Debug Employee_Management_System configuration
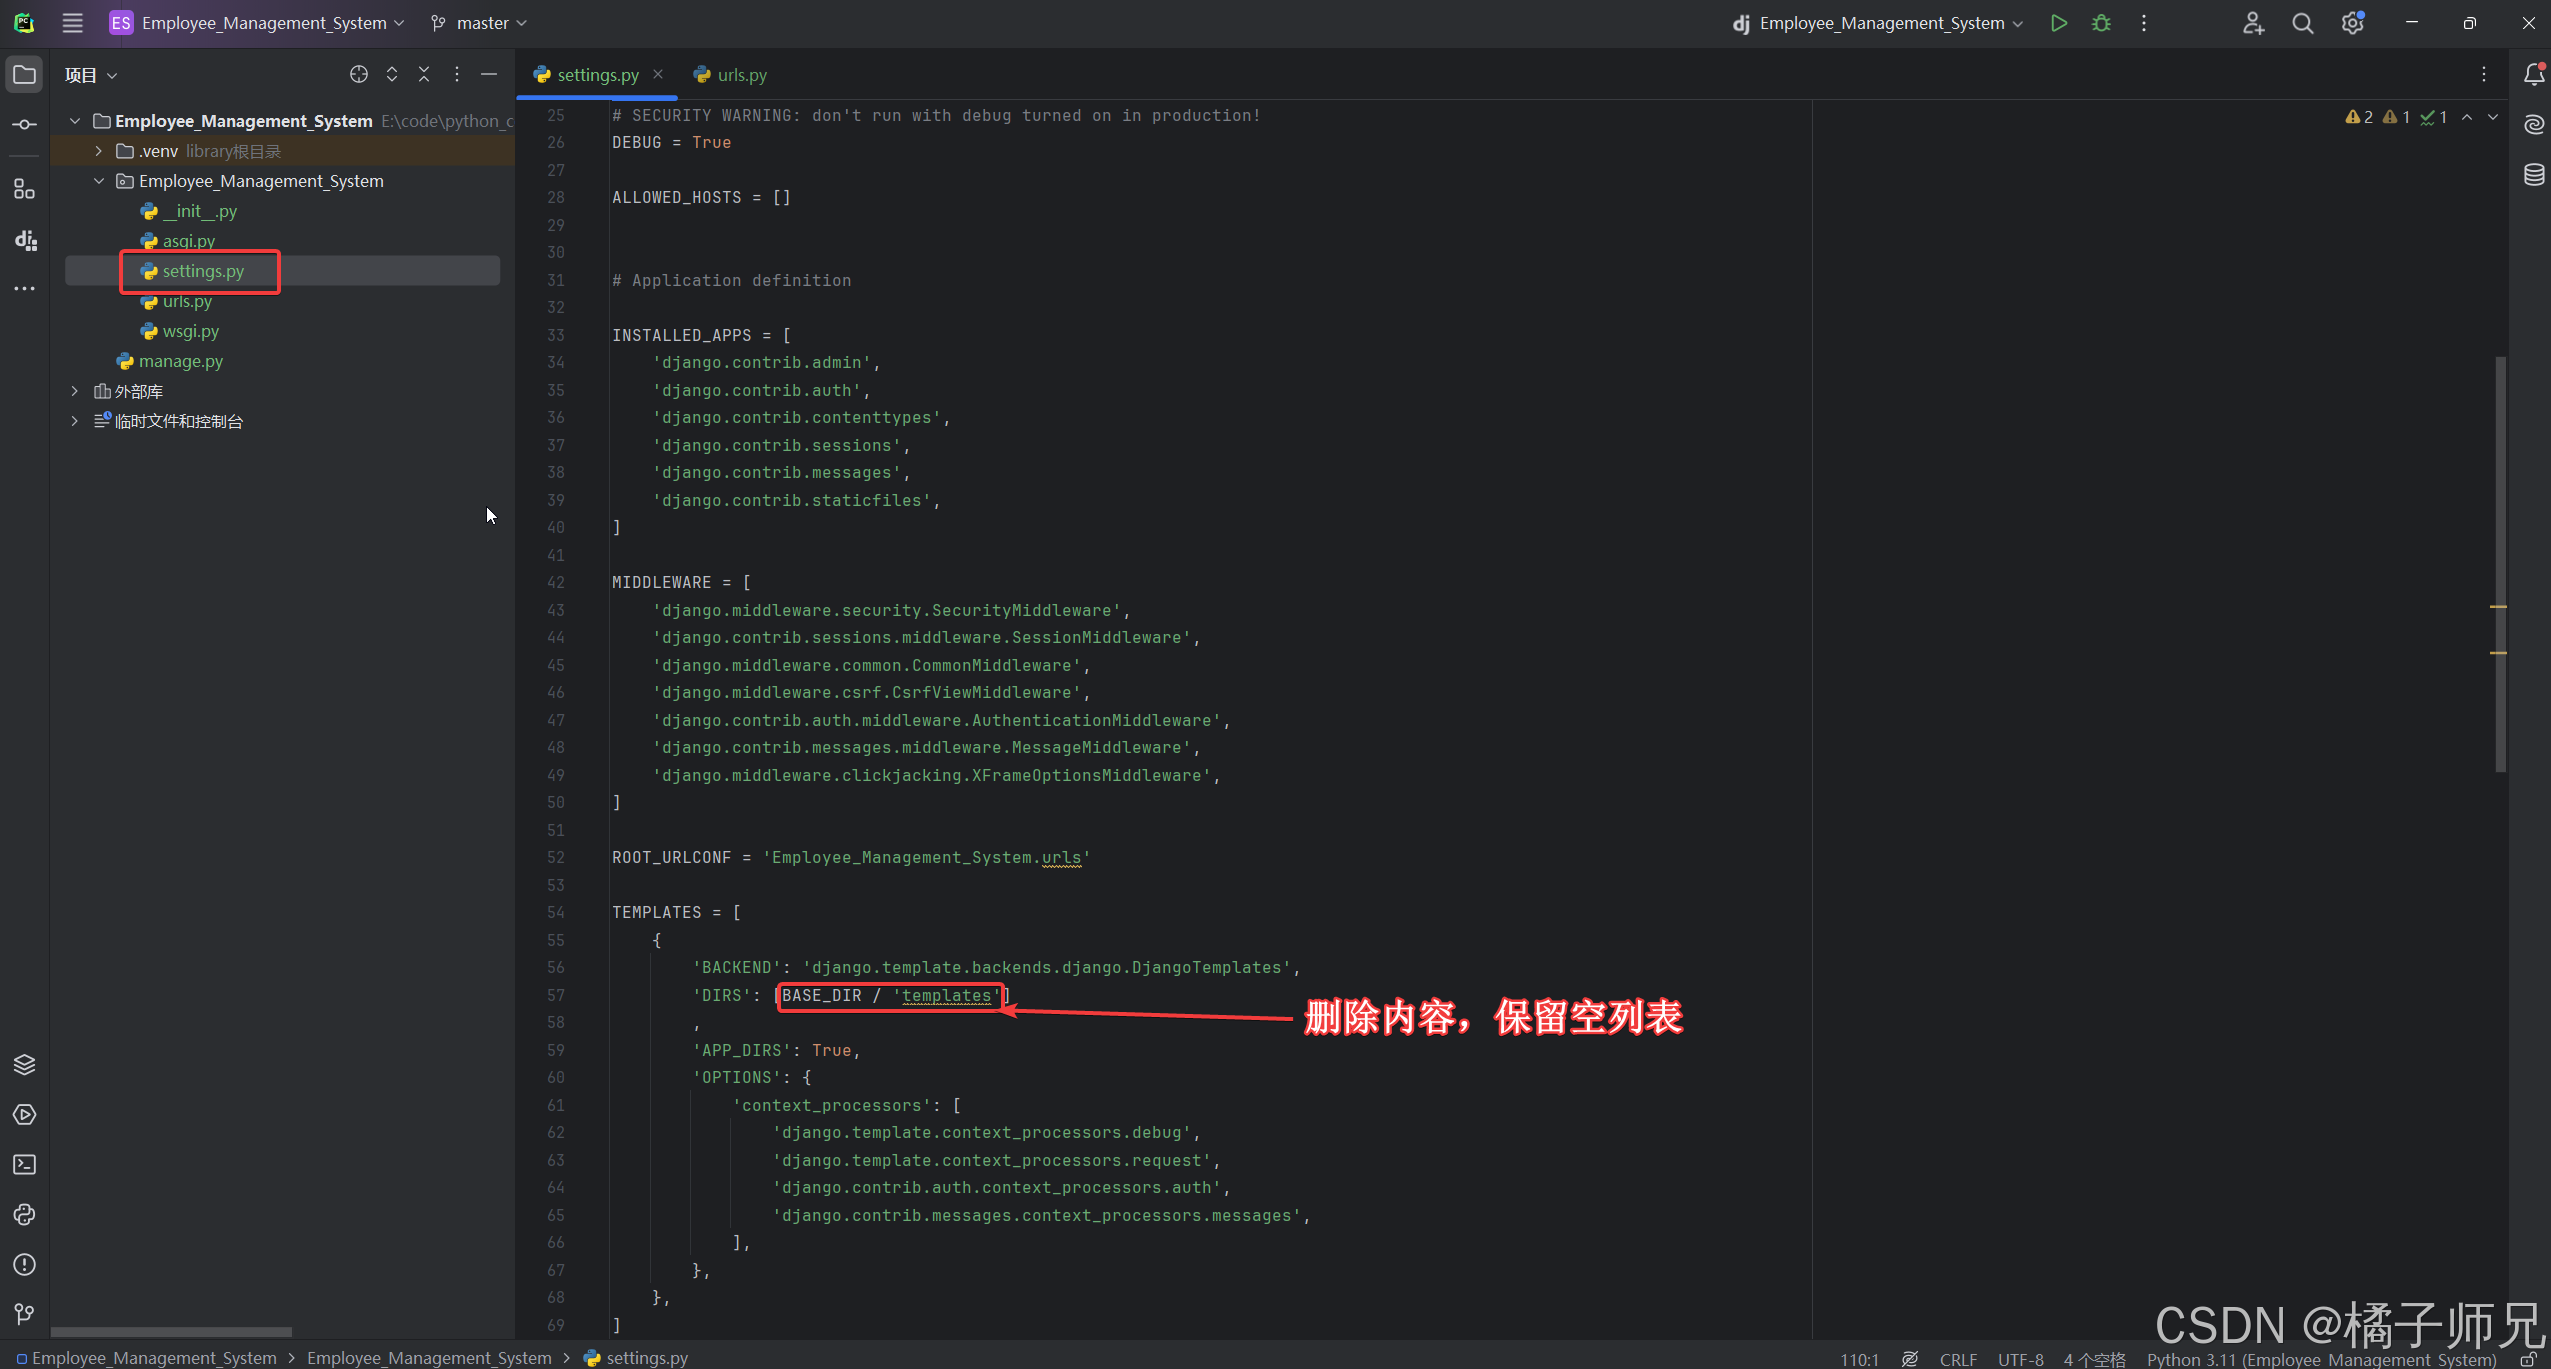 pyautogui.click(x=2101, y=23)
